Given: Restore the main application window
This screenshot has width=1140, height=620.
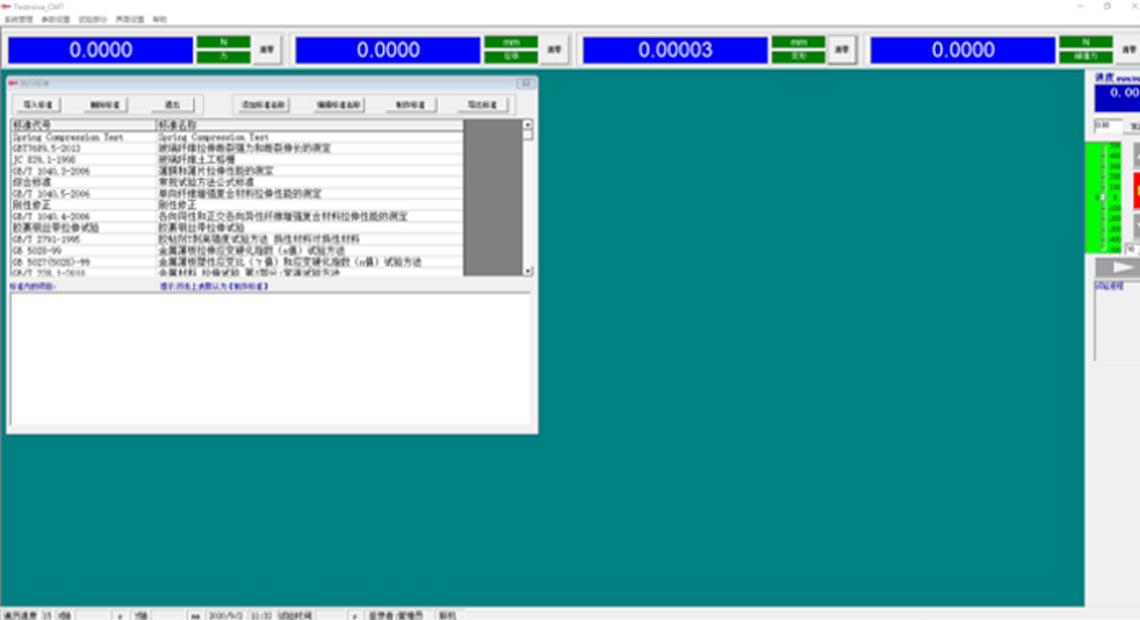Looking at the screenshot, I should pyautogui.click(x=1107, y=6).
